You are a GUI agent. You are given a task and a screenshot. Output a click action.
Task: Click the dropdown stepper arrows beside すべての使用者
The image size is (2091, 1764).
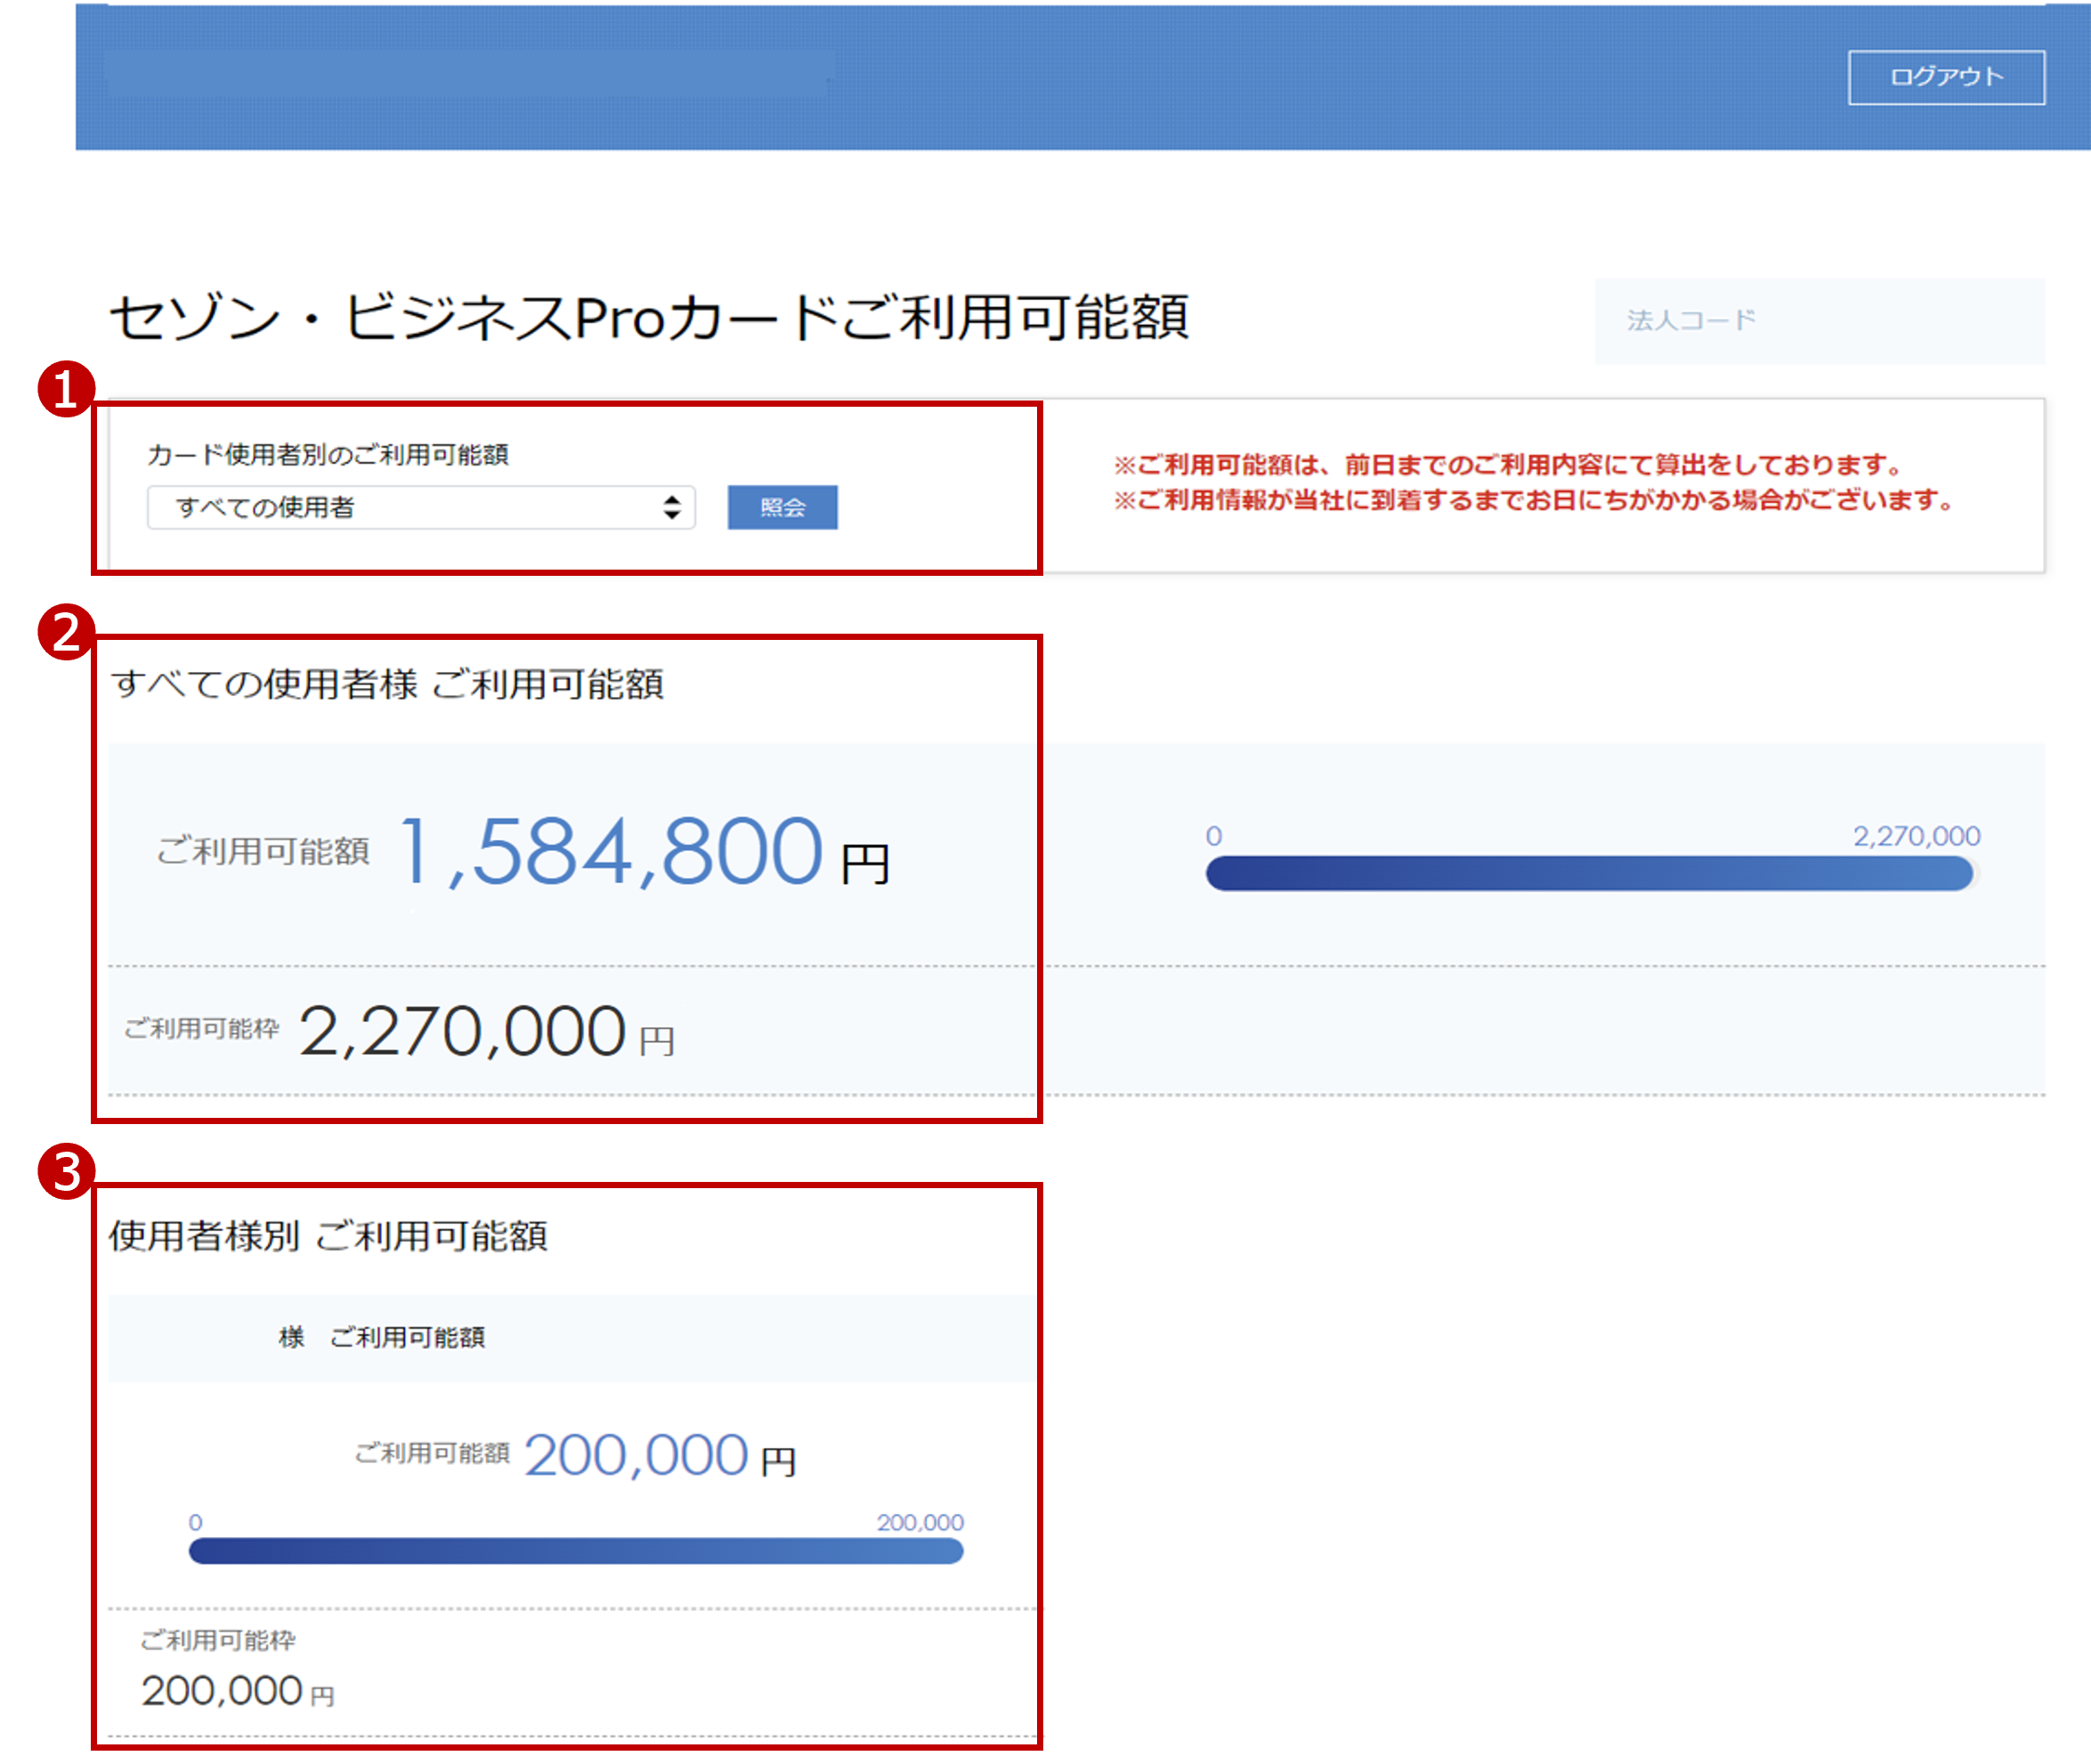(x=672, y=508)
